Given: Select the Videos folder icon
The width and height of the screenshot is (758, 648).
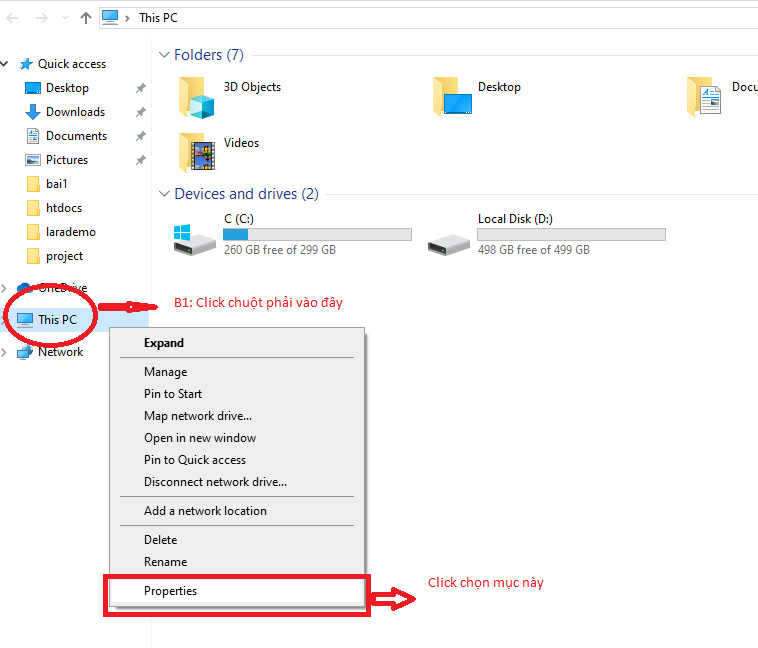Looking at the screenshot, I should click(x=196, y=152).
